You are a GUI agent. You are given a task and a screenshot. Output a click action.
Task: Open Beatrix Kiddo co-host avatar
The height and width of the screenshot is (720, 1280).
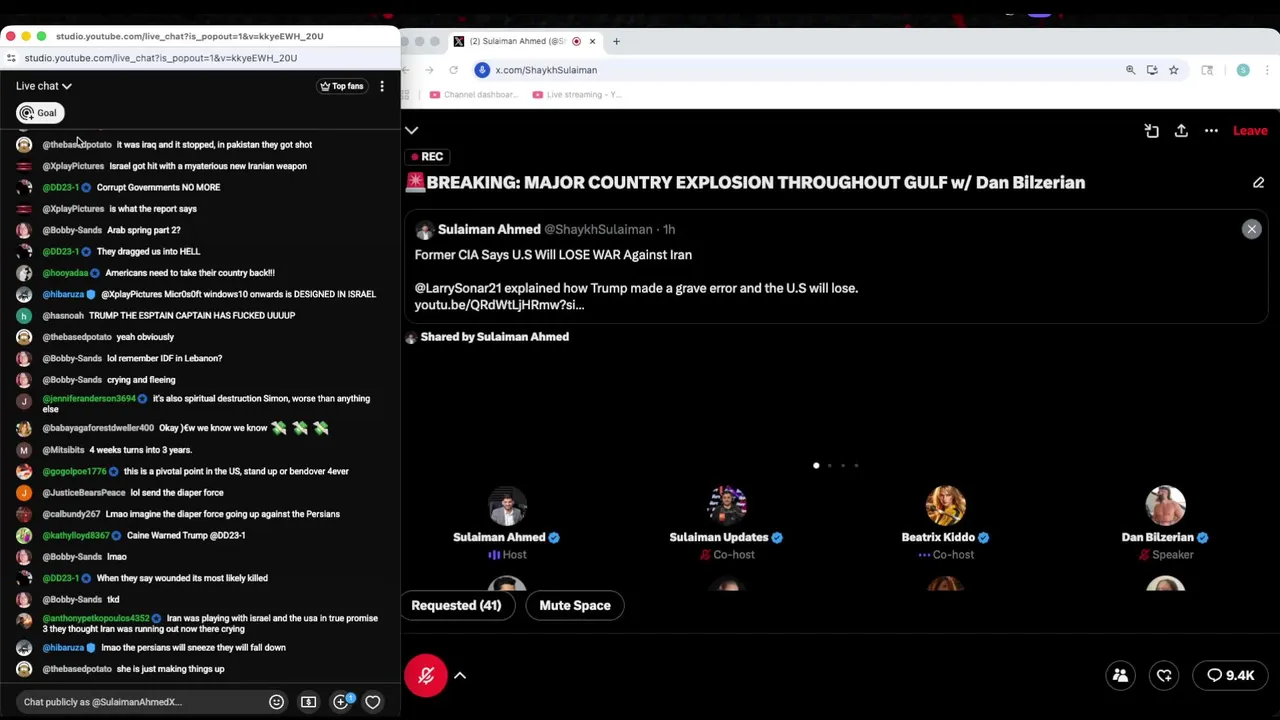pyautogui.click(x=946, y=505)
